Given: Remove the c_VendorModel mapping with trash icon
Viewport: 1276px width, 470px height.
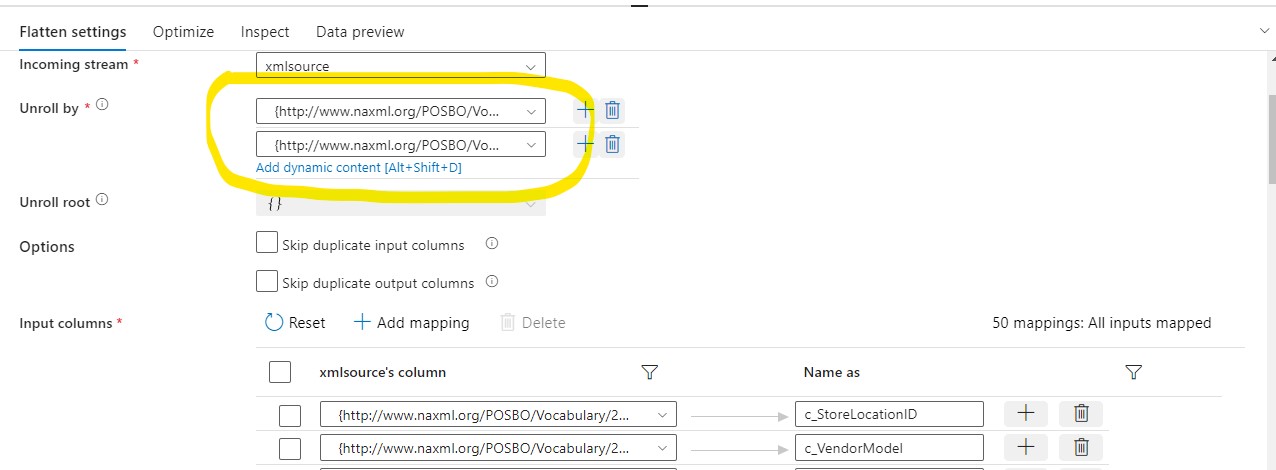Looking at the screenshot, I should click(x=1081, y=448).
